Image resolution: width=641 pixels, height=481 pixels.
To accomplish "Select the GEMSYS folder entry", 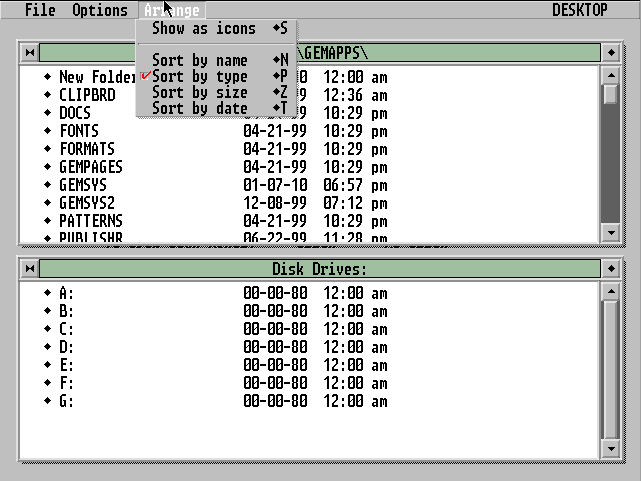I will click(83, 185).
